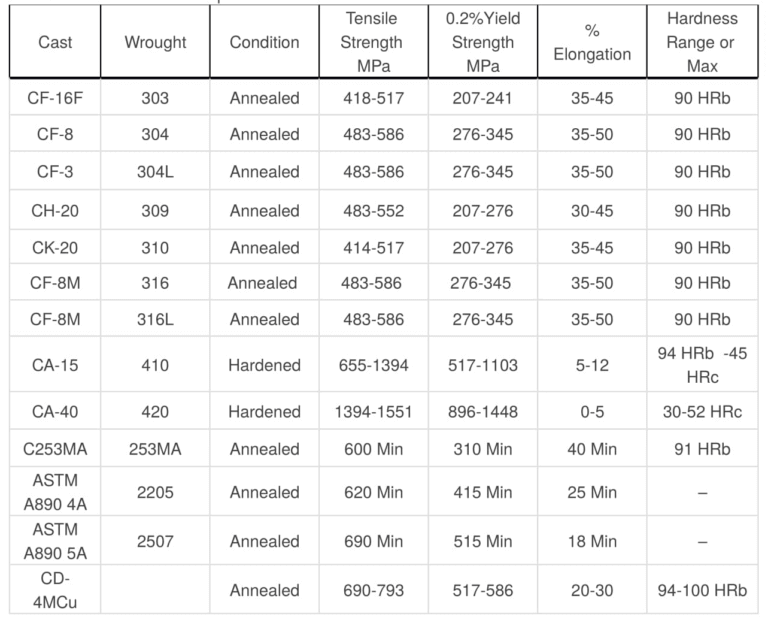Select the ASTM A890 4A cell

(x=55, y=492)
